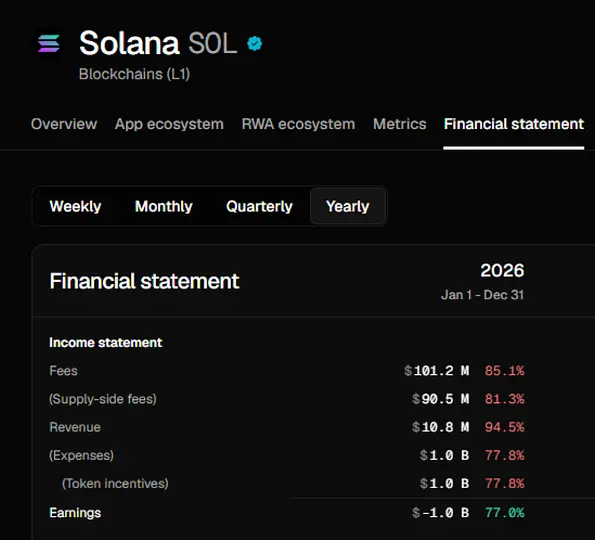Click the Supply-side fees row label

[103, 399]
